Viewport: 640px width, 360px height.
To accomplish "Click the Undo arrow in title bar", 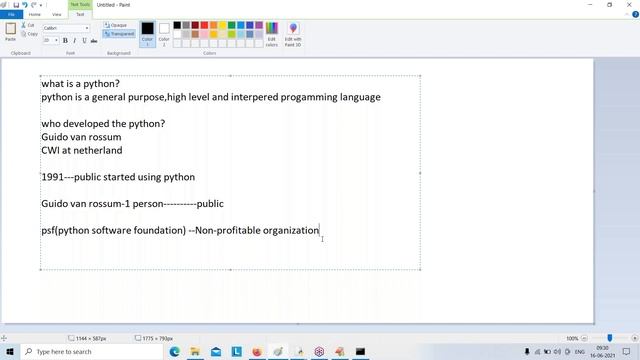I will point(25,5).
